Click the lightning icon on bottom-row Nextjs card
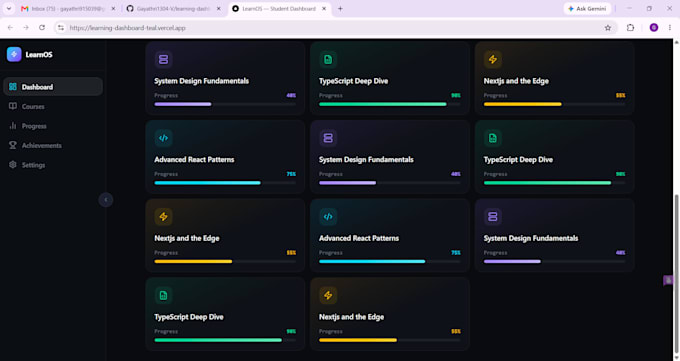The image size is (680, 361). click(328, 295)
